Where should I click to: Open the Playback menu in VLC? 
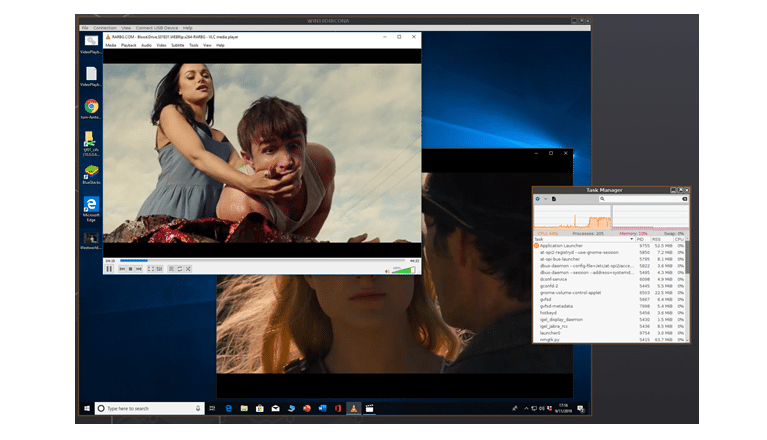(x=129, y=45)
